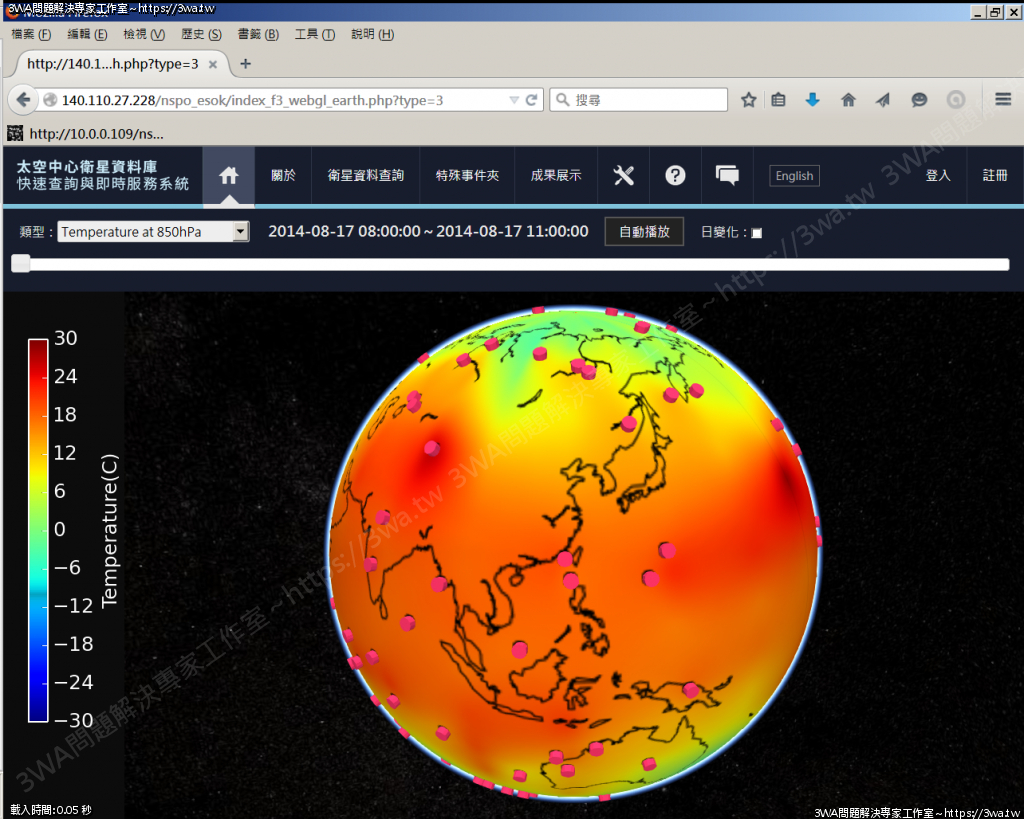Click the timeline slider handle
The height and width of the screenshot is (819, 1024).
pyautogui.click(x=20, y=264)
